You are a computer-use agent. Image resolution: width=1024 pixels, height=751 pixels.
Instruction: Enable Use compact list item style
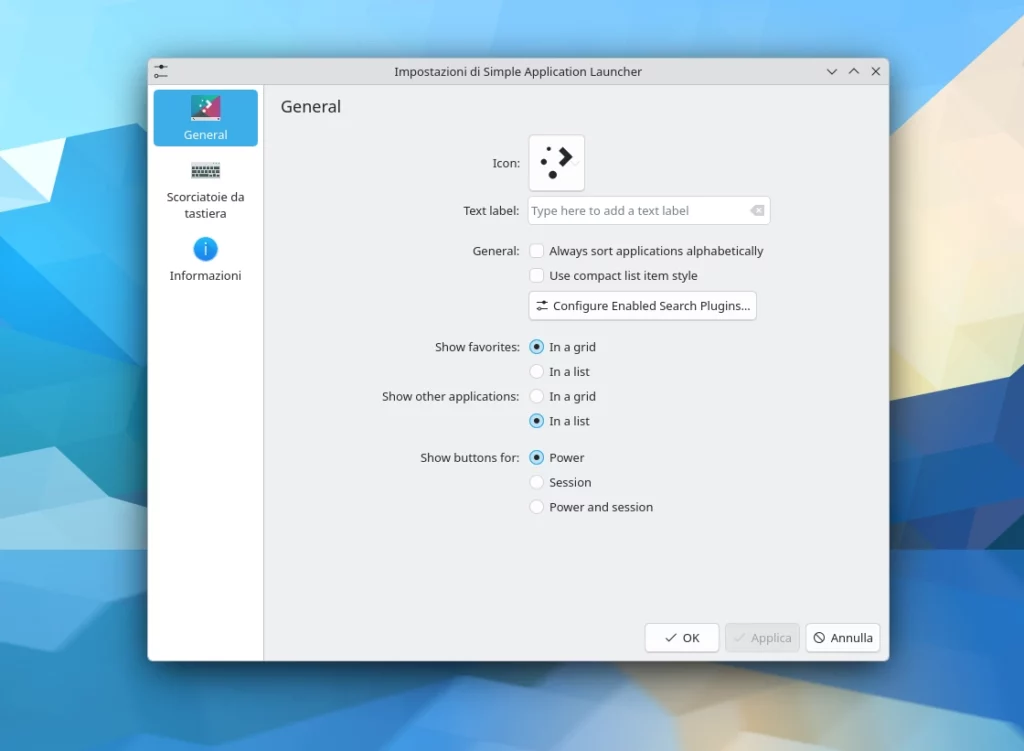(537, 276)
